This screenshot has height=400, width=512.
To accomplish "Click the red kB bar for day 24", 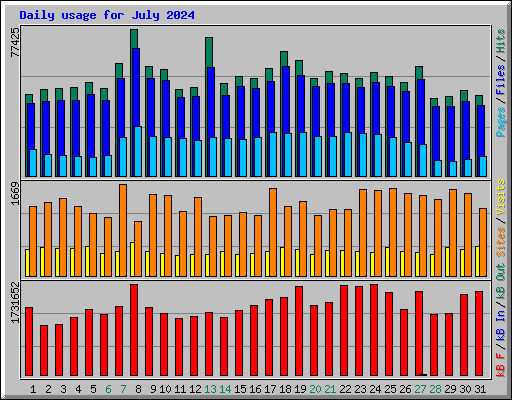I will tap(374, 330).
